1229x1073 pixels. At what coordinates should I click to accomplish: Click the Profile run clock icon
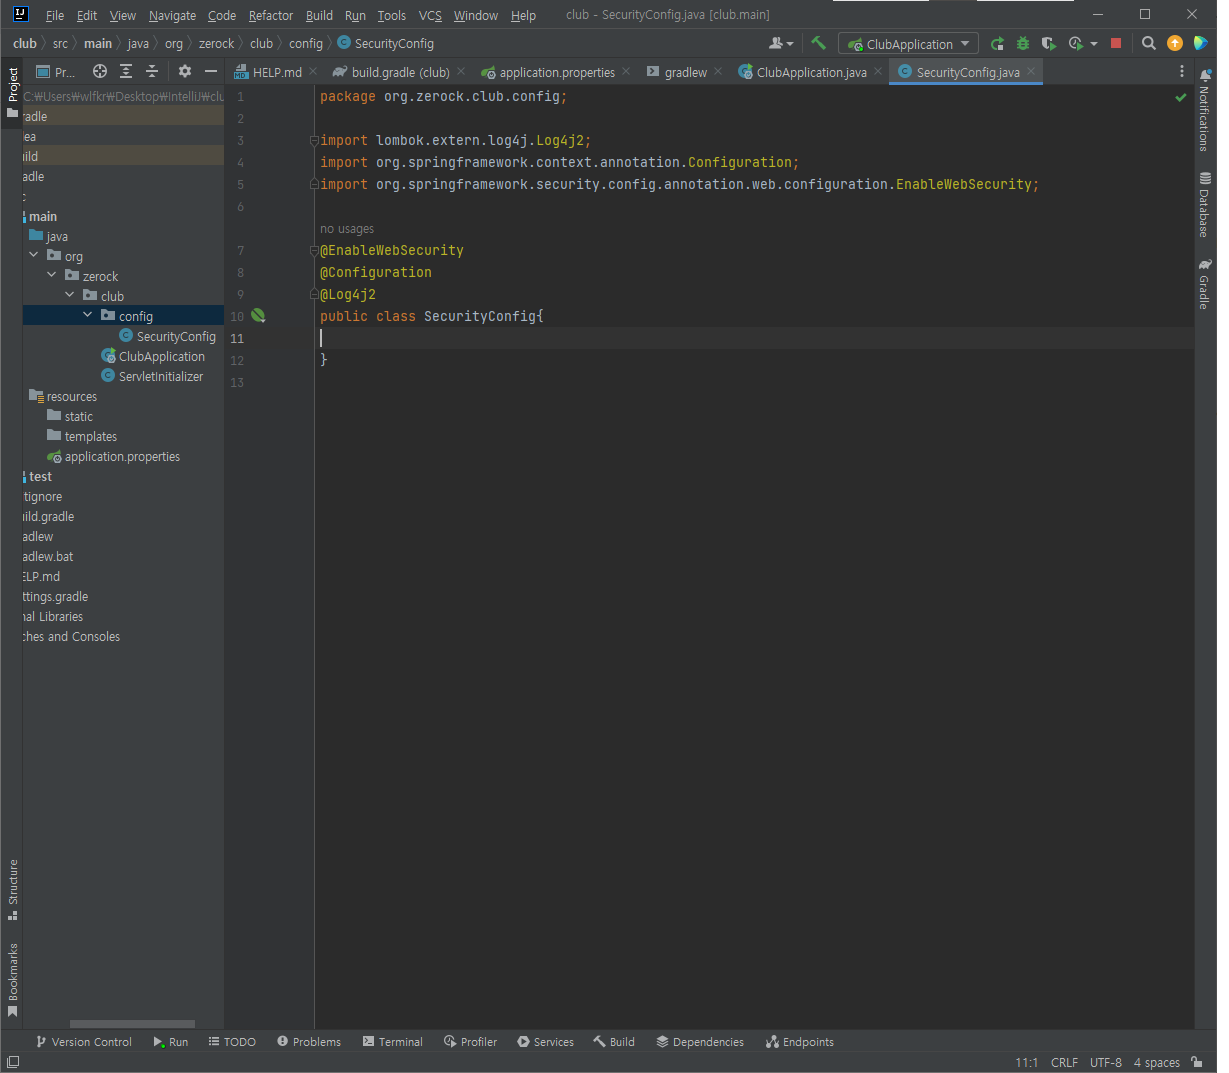[x=1075, y=43]
